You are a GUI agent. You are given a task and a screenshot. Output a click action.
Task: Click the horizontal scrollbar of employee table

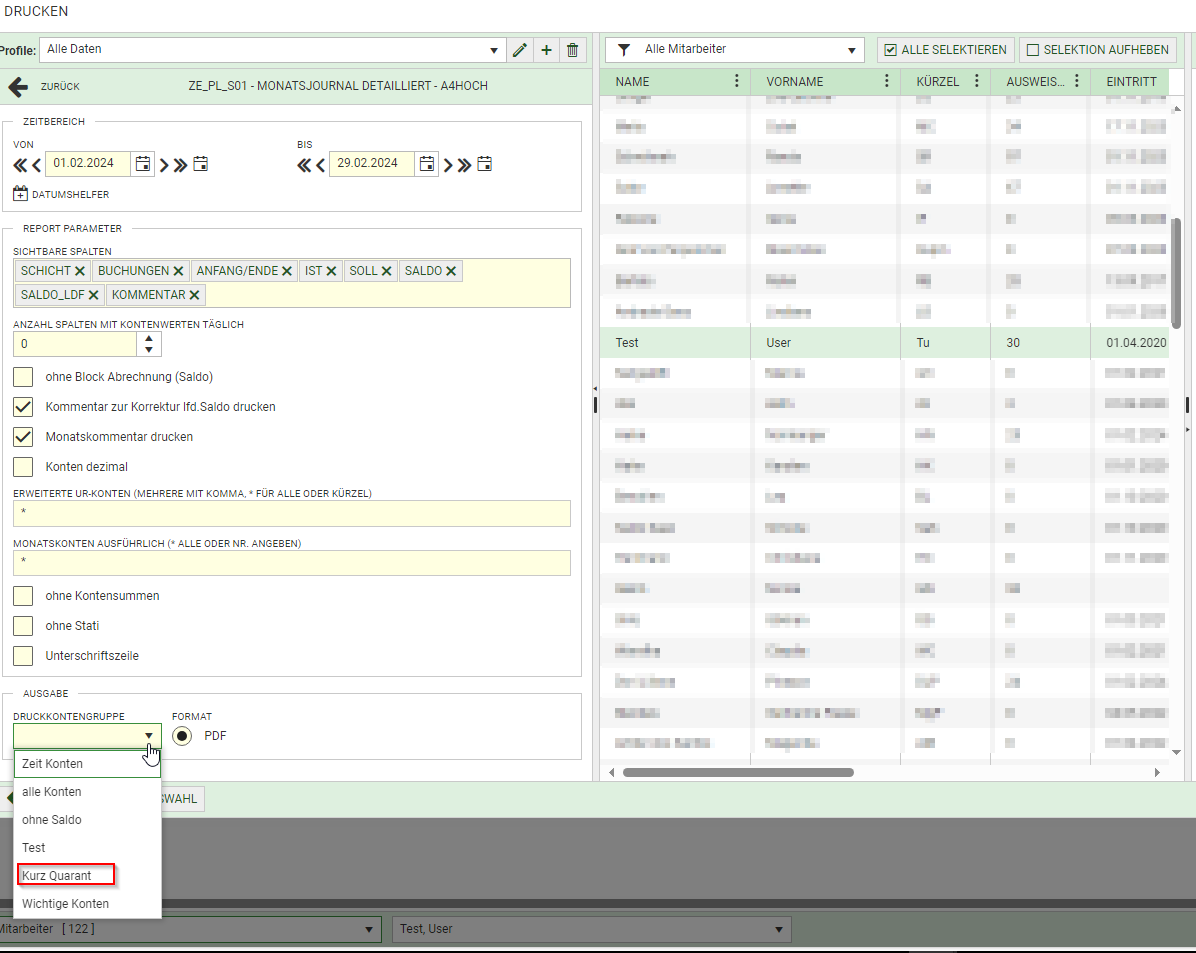tap(738, 772)
